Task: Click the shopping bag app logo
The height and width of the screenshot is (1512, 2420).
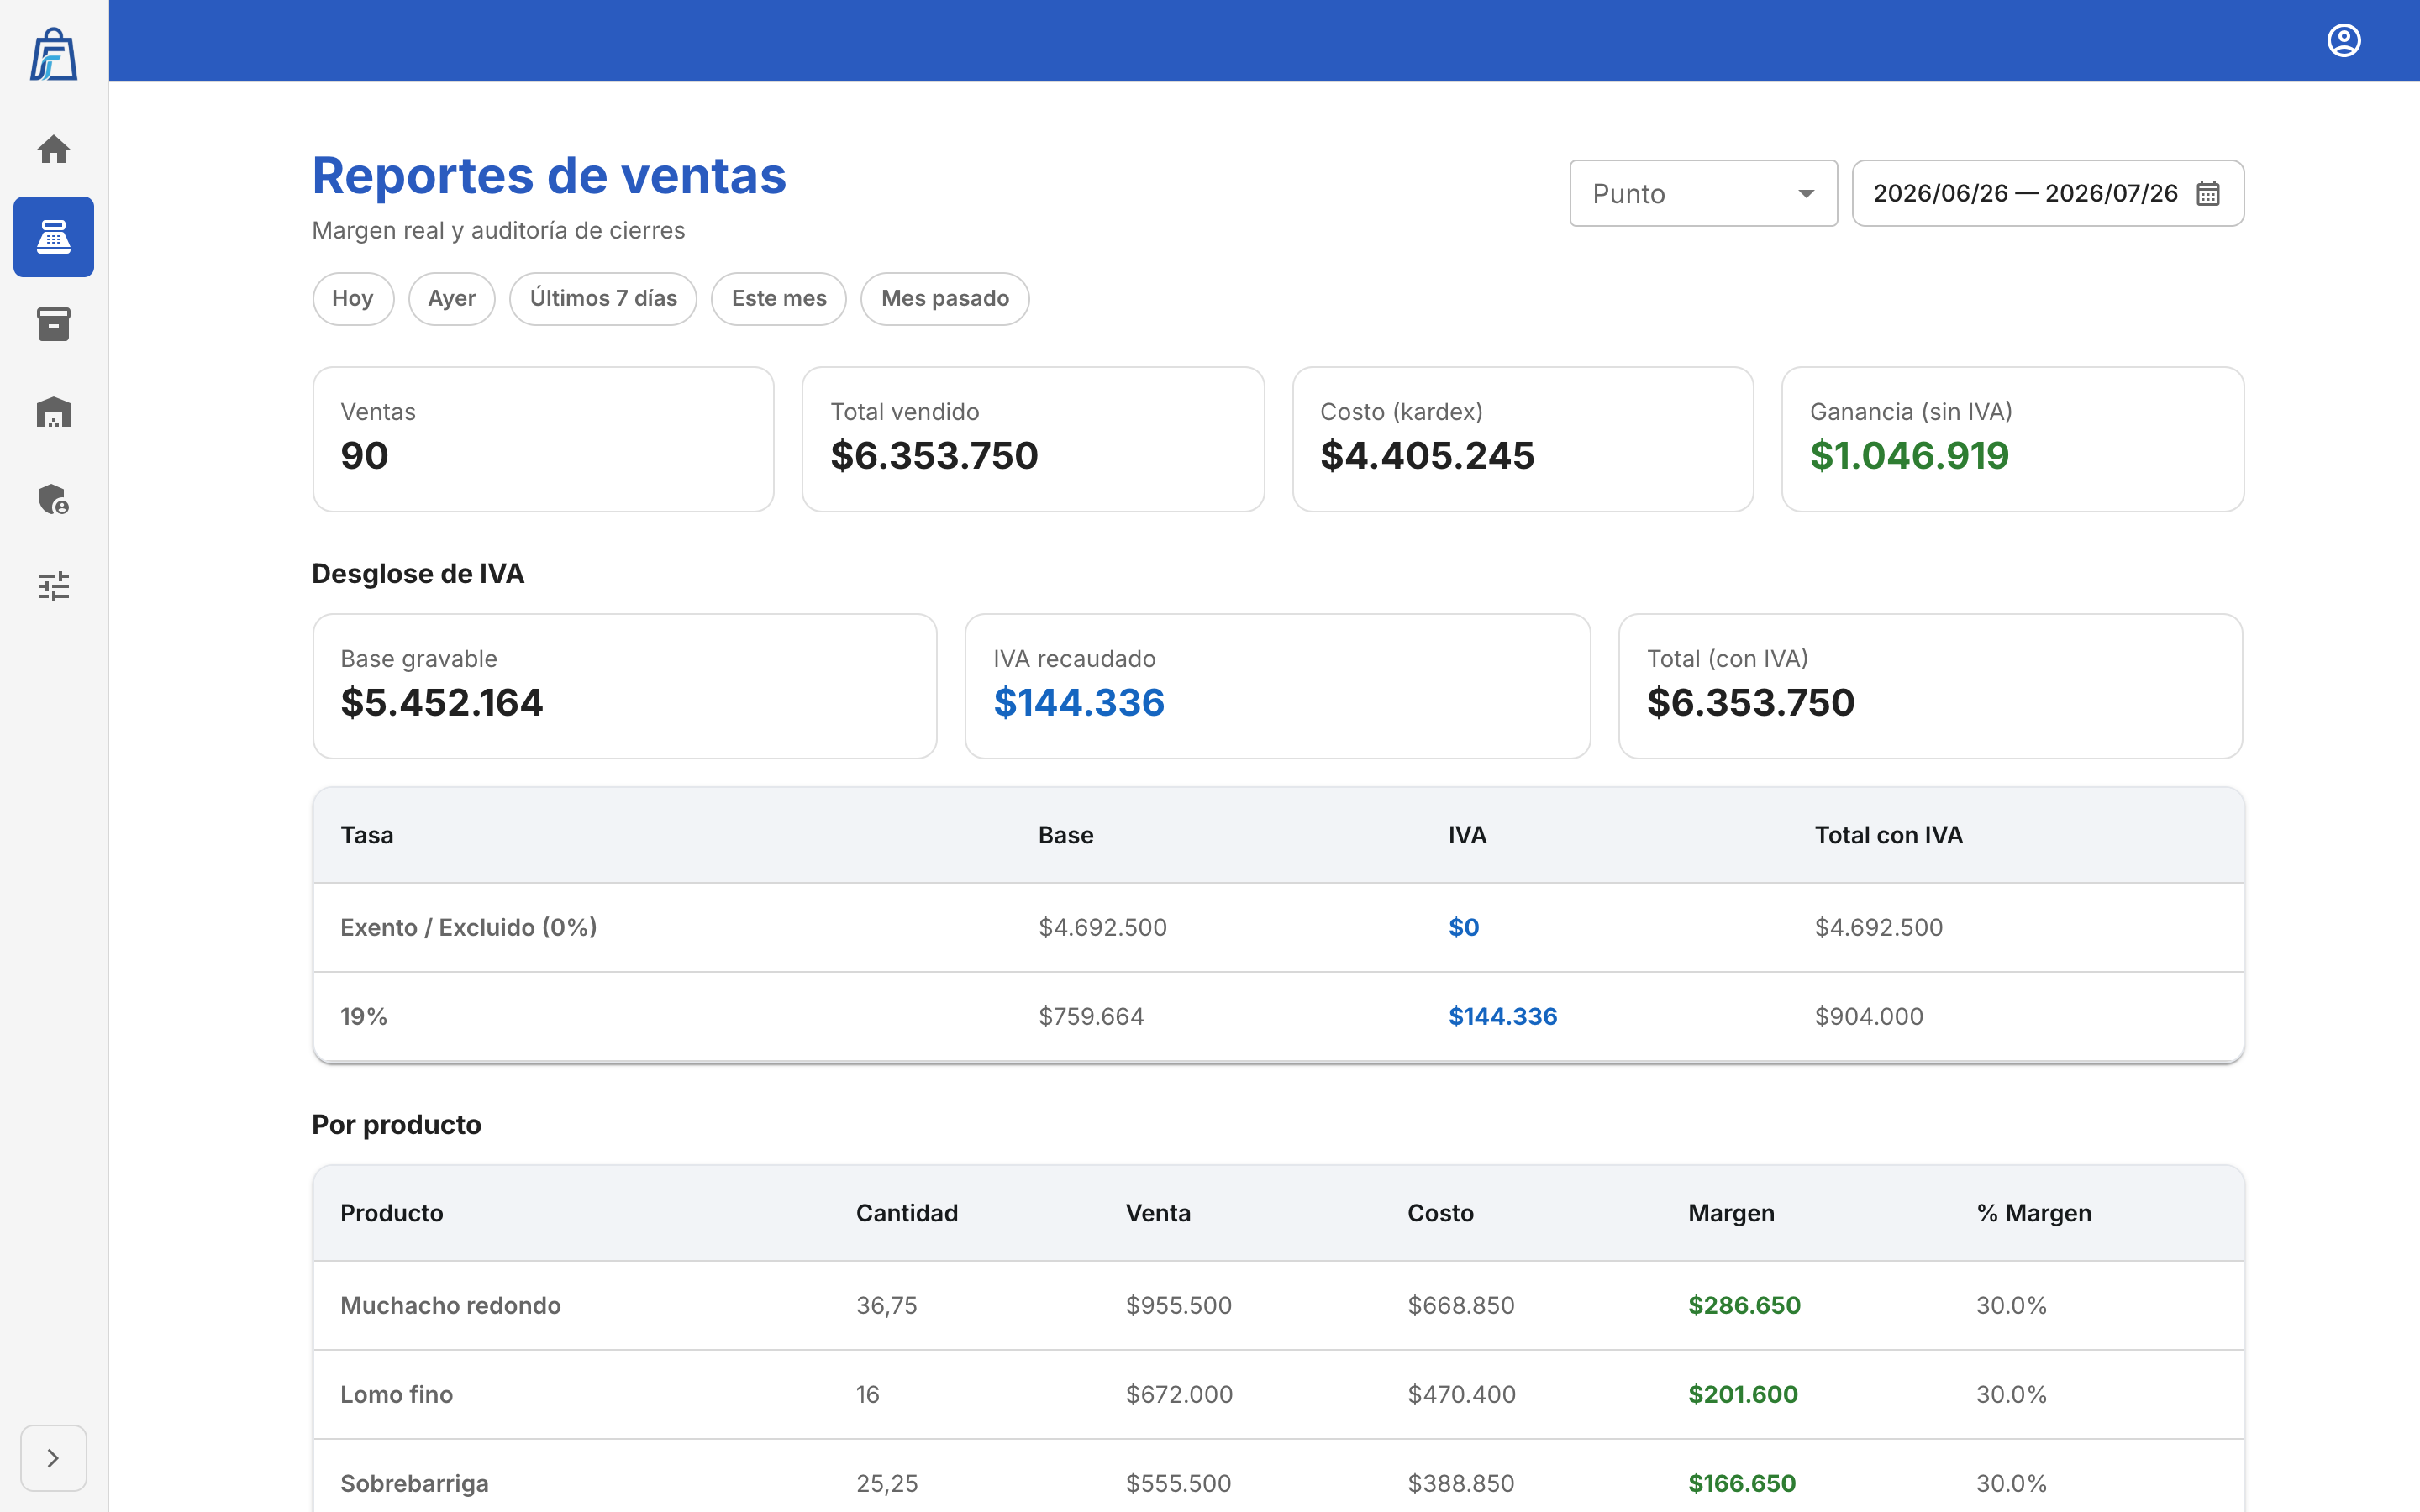Action: tap(54, 54)
